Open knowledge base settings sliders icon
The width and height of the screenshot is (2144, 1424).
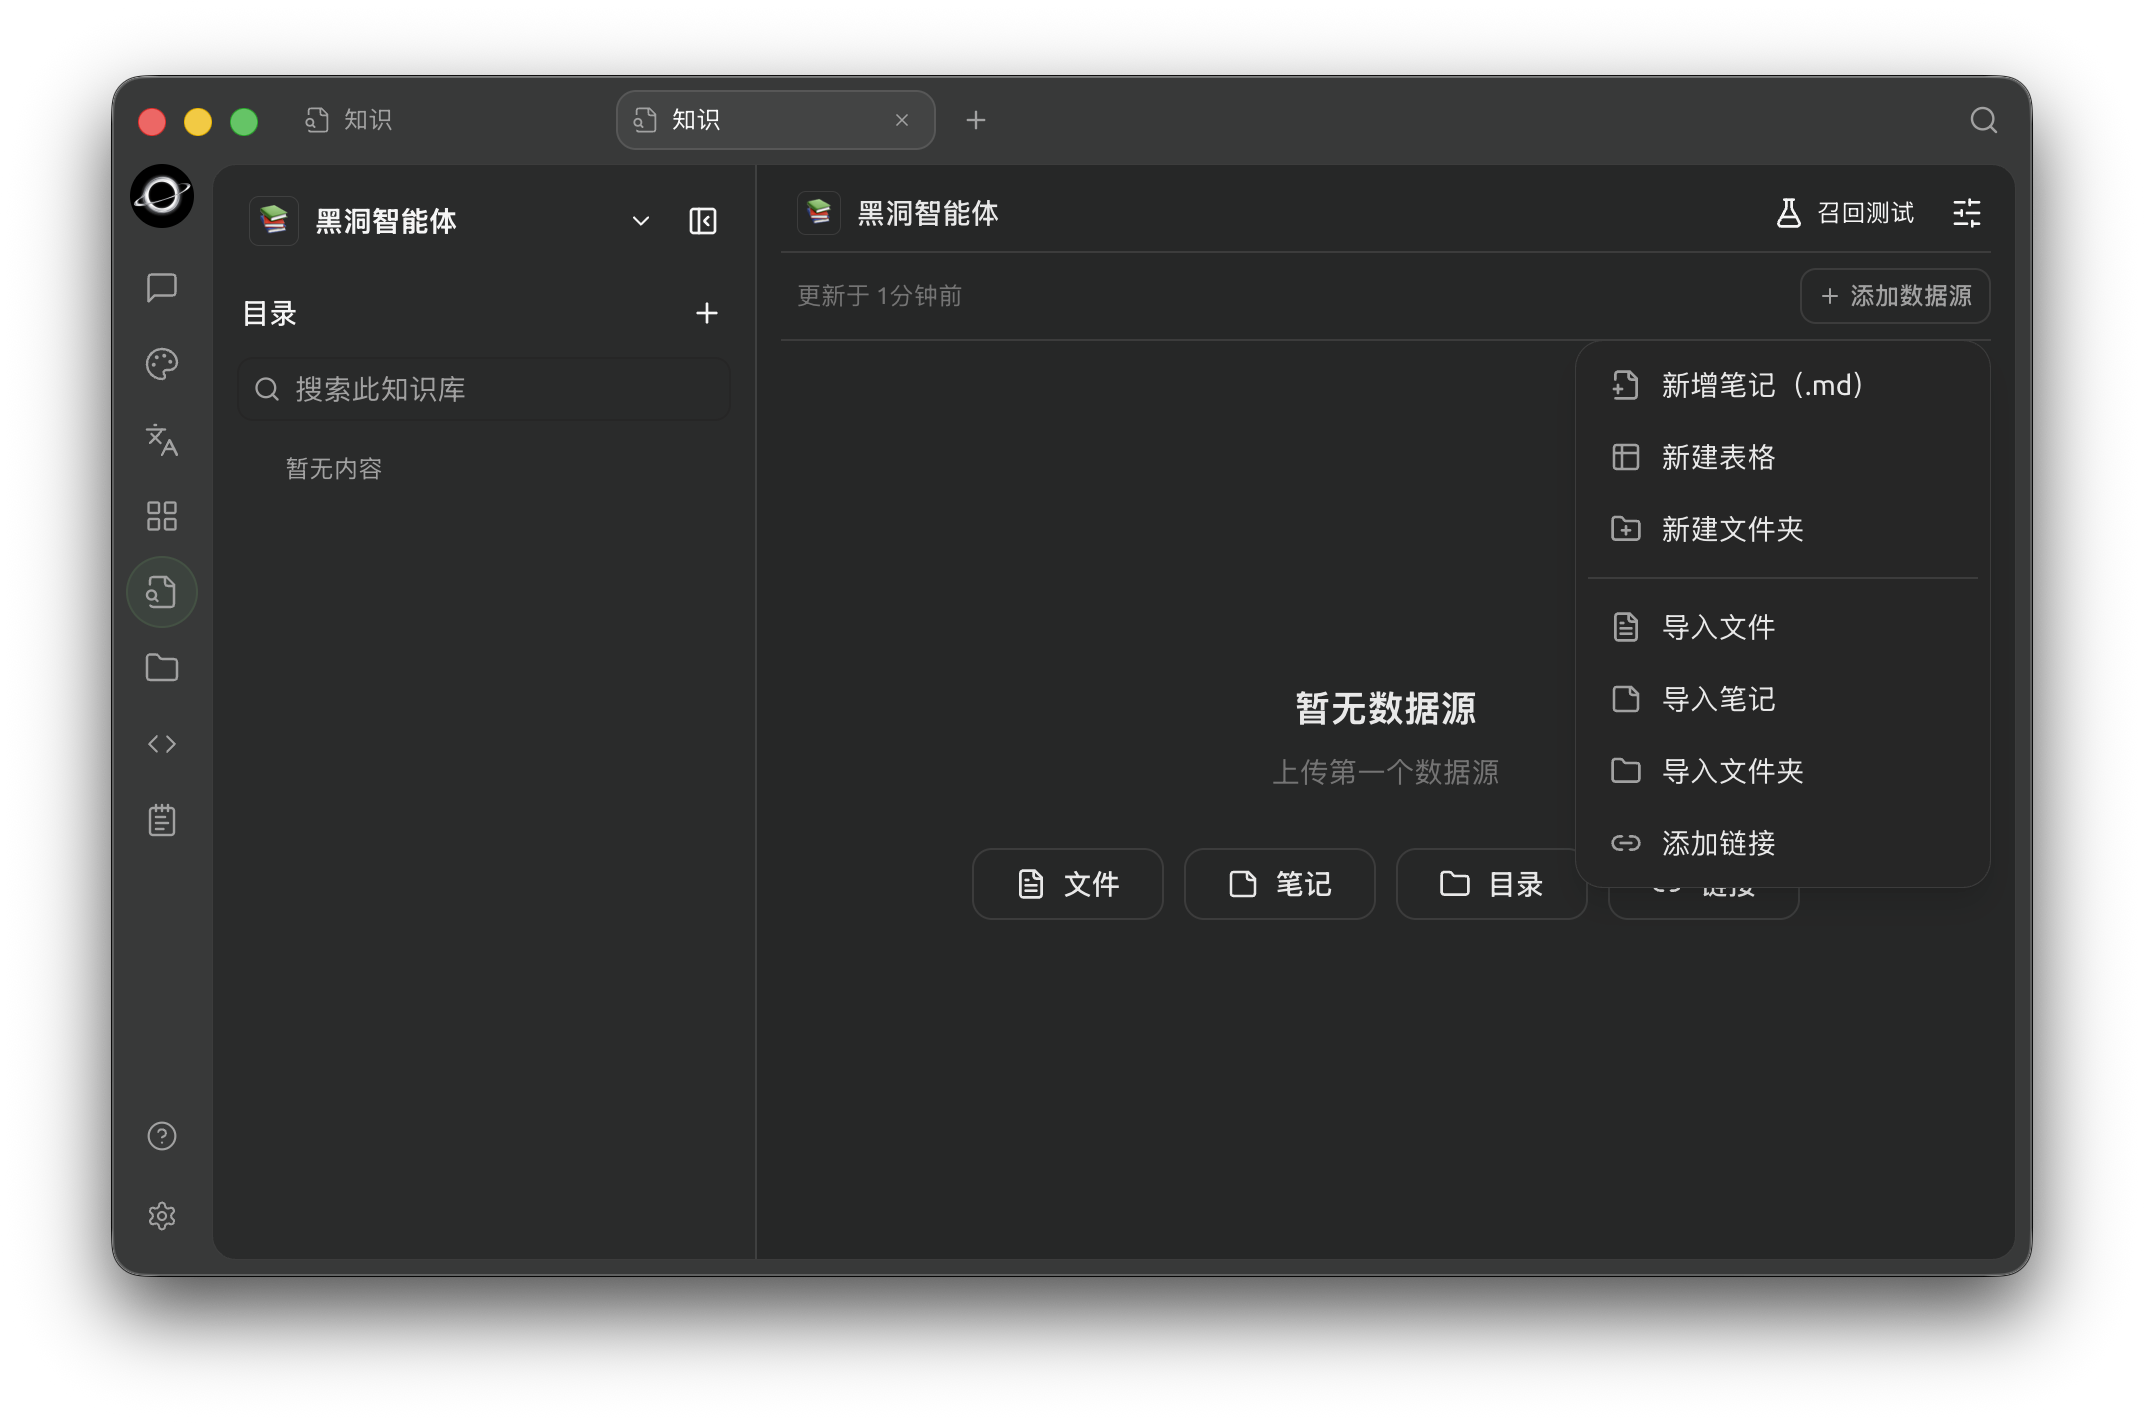[1966, 213]
